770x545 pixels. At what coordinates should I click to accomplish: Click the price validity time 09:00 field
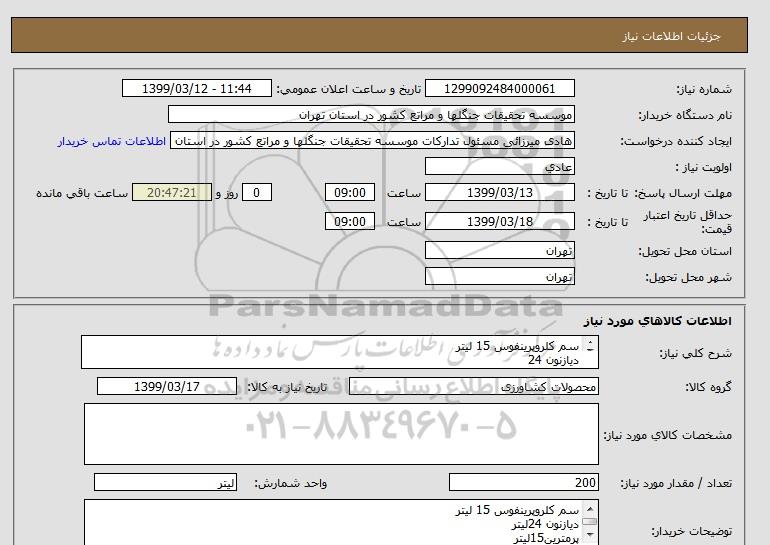tap(350, 221)
